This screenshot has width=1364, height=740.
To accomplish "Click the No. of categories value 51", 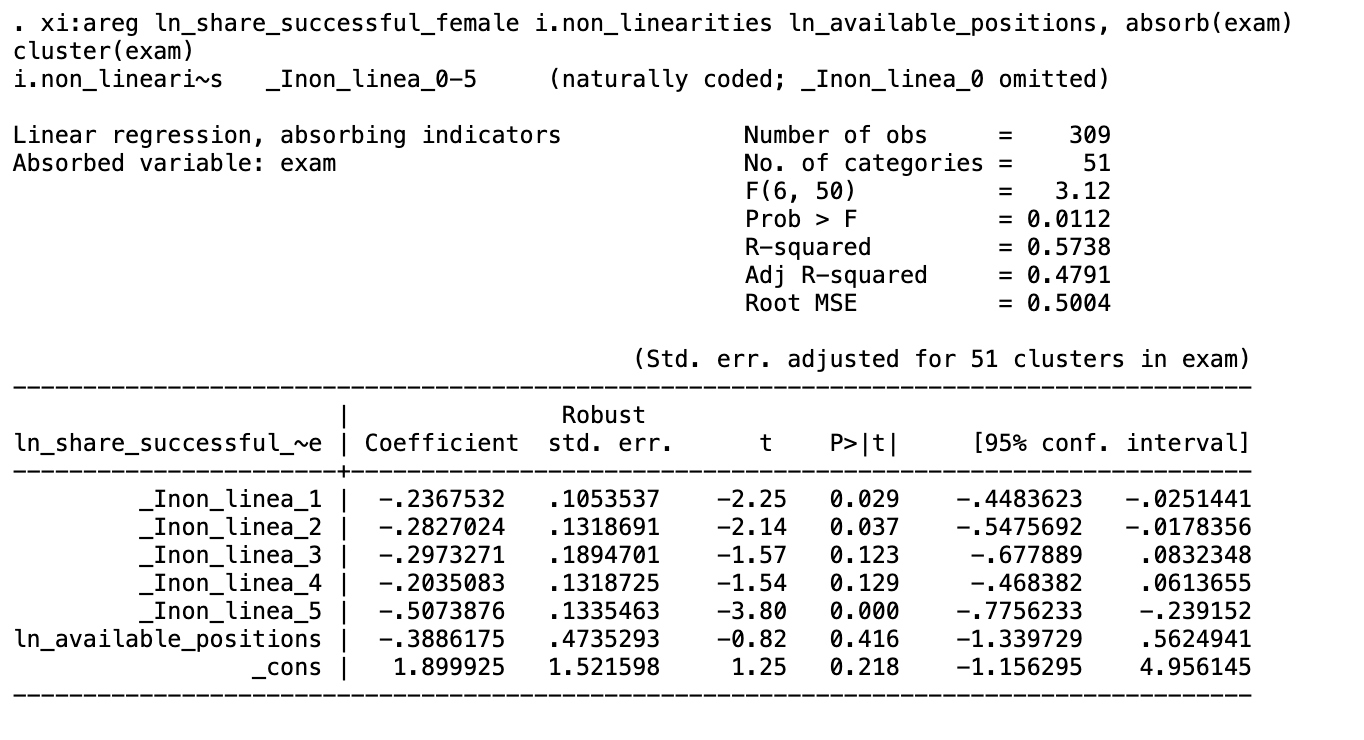I will 1097,163.
